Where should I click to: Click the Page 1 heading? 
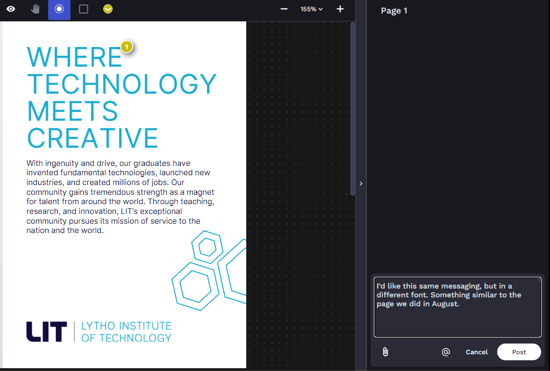(x=394, y=11)
